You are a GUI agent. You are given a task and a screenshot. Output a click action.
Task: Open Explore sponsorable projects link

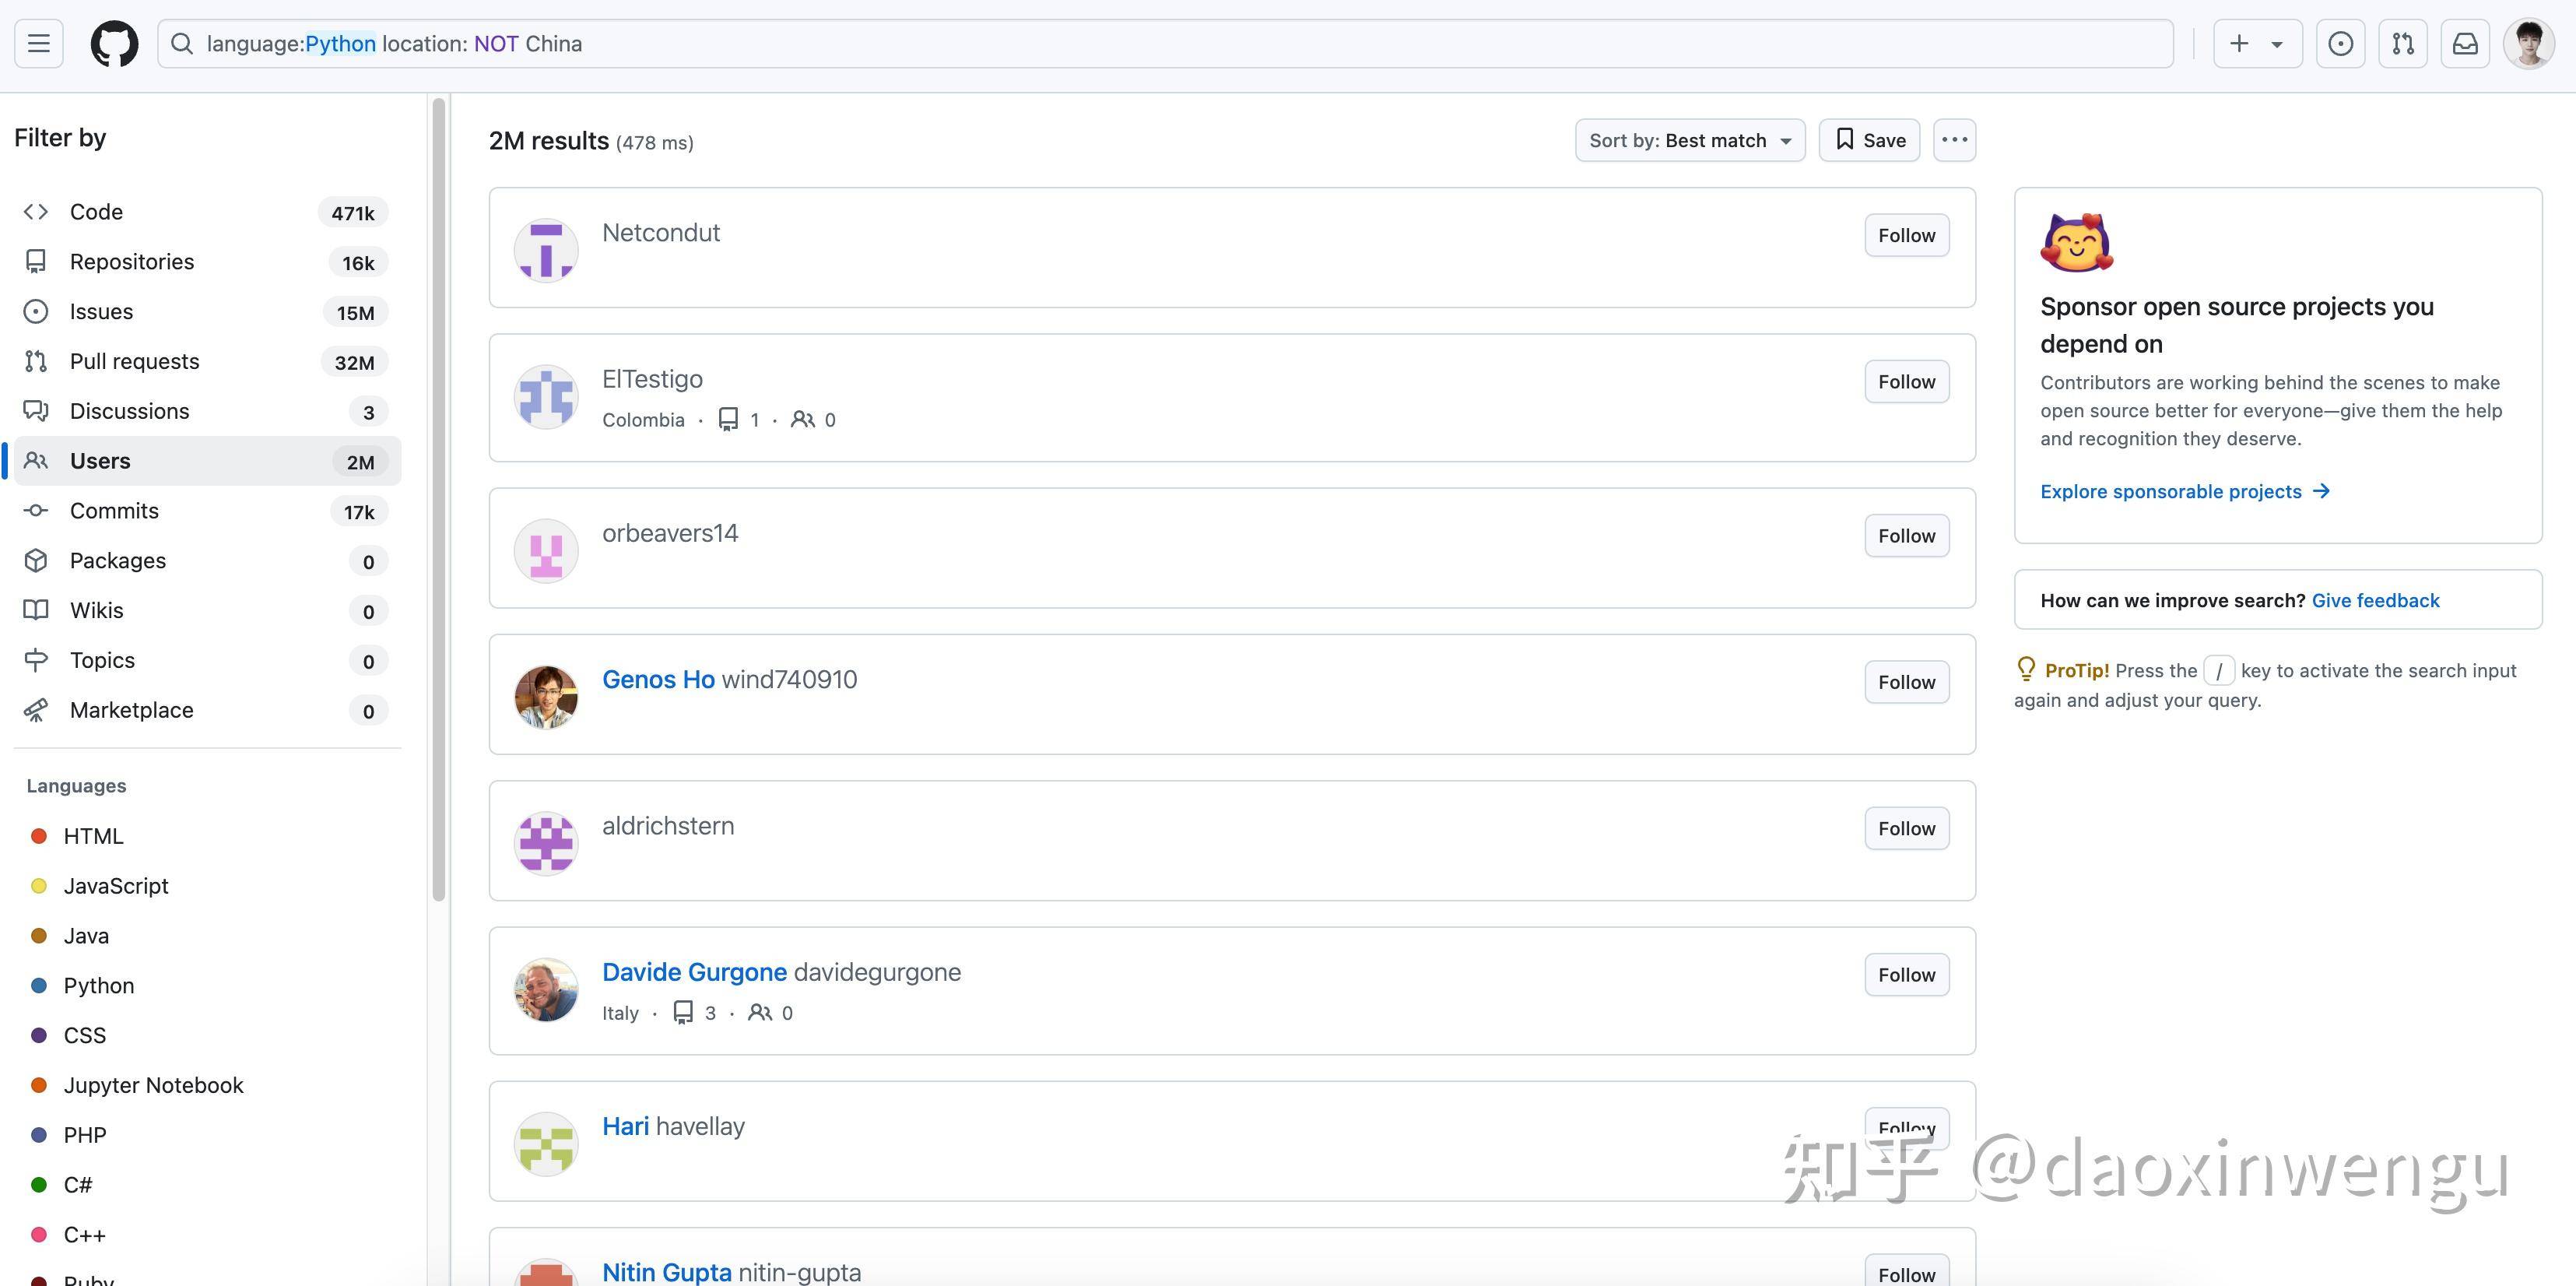point(2185,491)
